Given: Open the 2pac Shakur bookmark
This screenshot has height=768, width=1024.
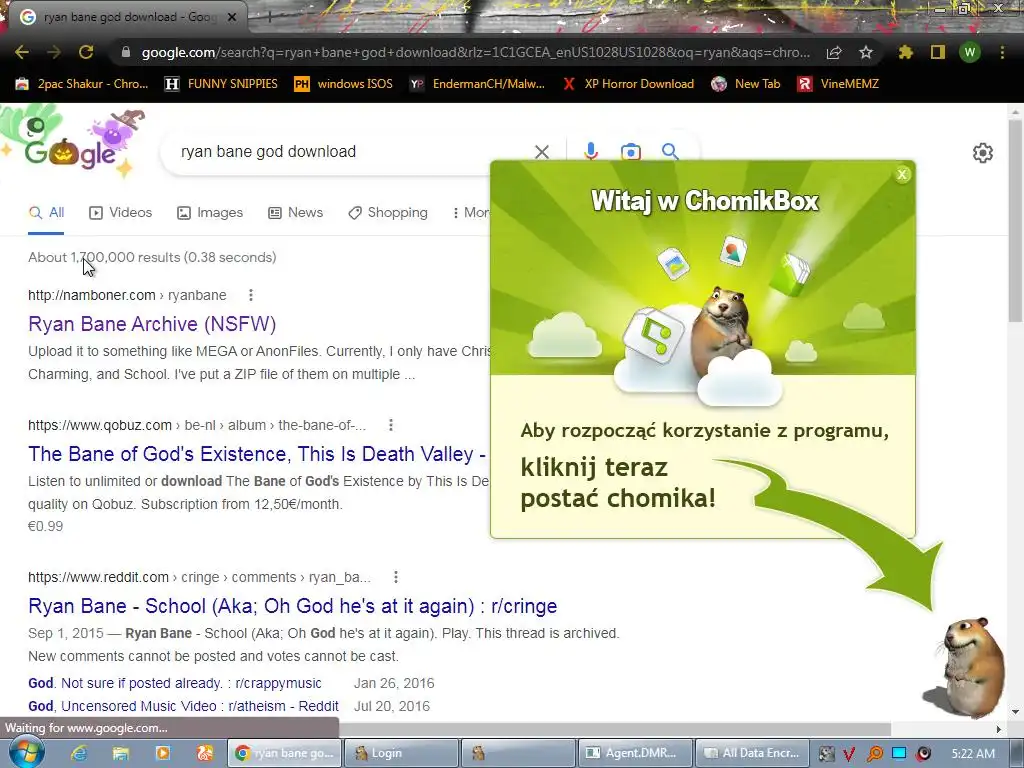Looking at the screenshot, I should click(x=82, y=84).
